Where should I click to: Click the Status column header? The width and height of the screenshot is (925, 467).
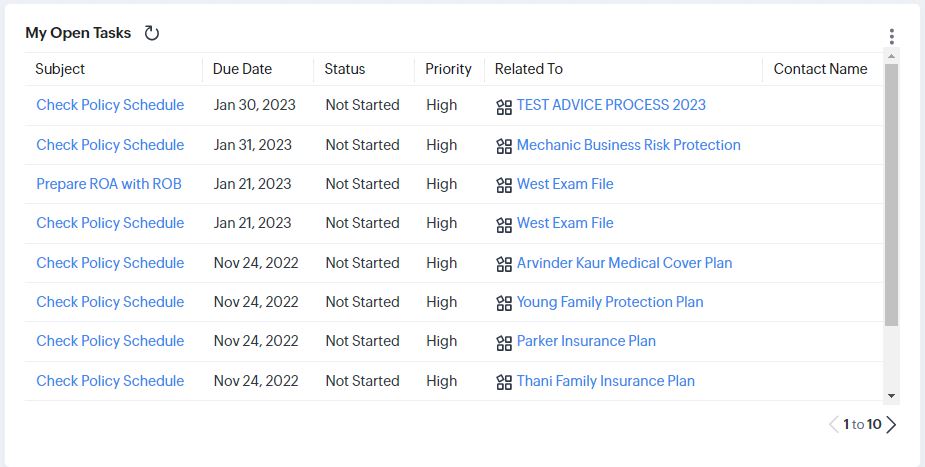pyautogui.click(x=345, y=69)
